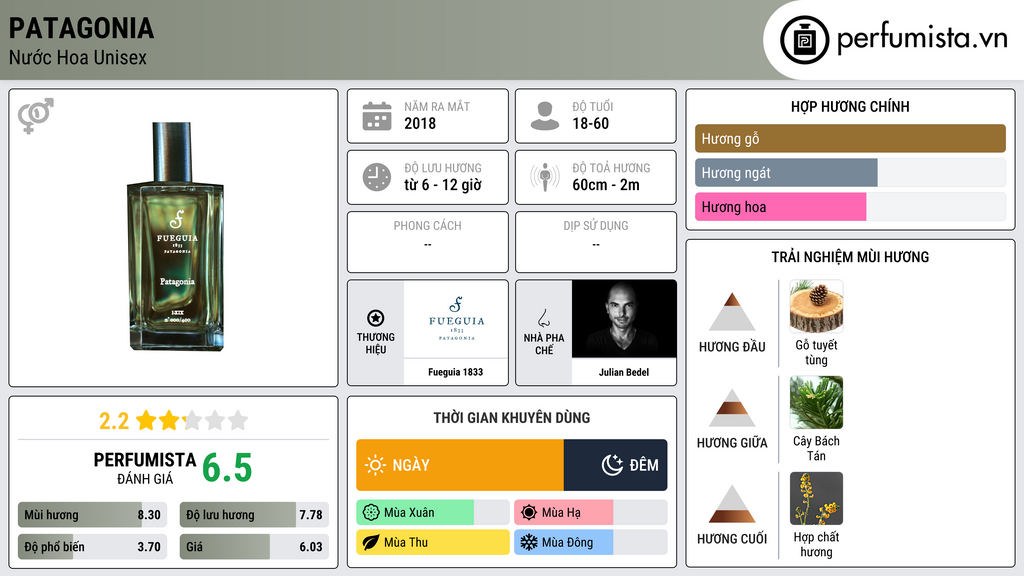The width and height of the screenshot is (1024, 576).
Task: Click the Hợp hương chính heading
Action: [x=850, y=106]
